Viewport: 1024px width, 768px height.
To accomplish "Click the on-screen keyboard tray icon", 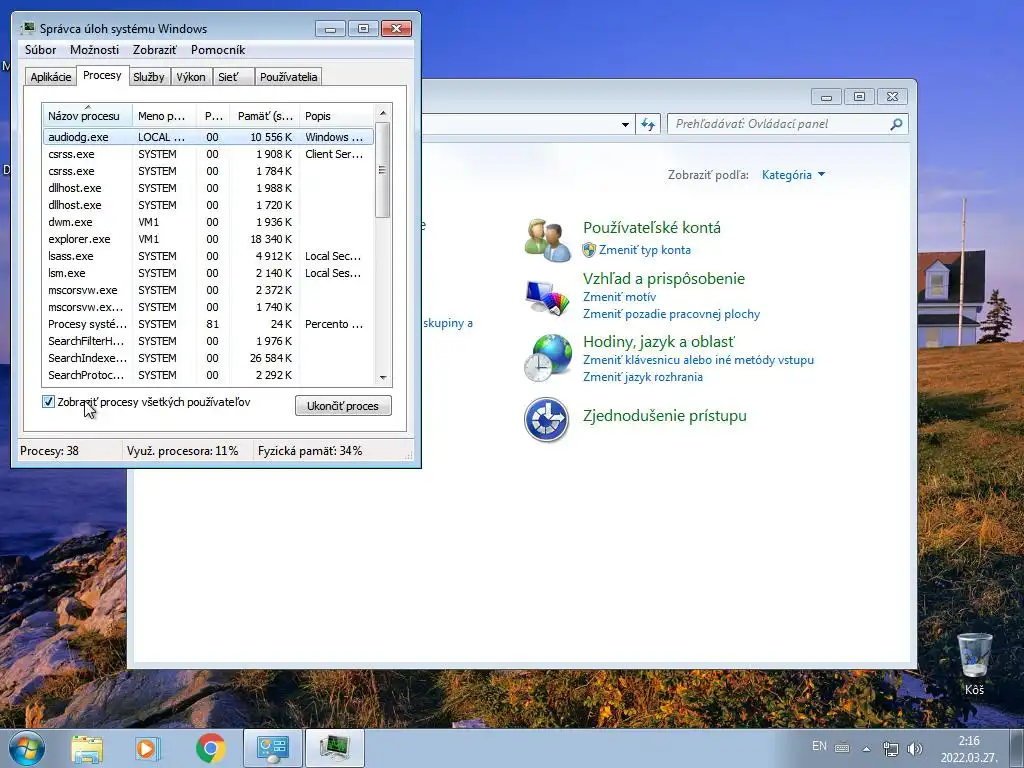I will pyautogui.click(x=842, y=748).
